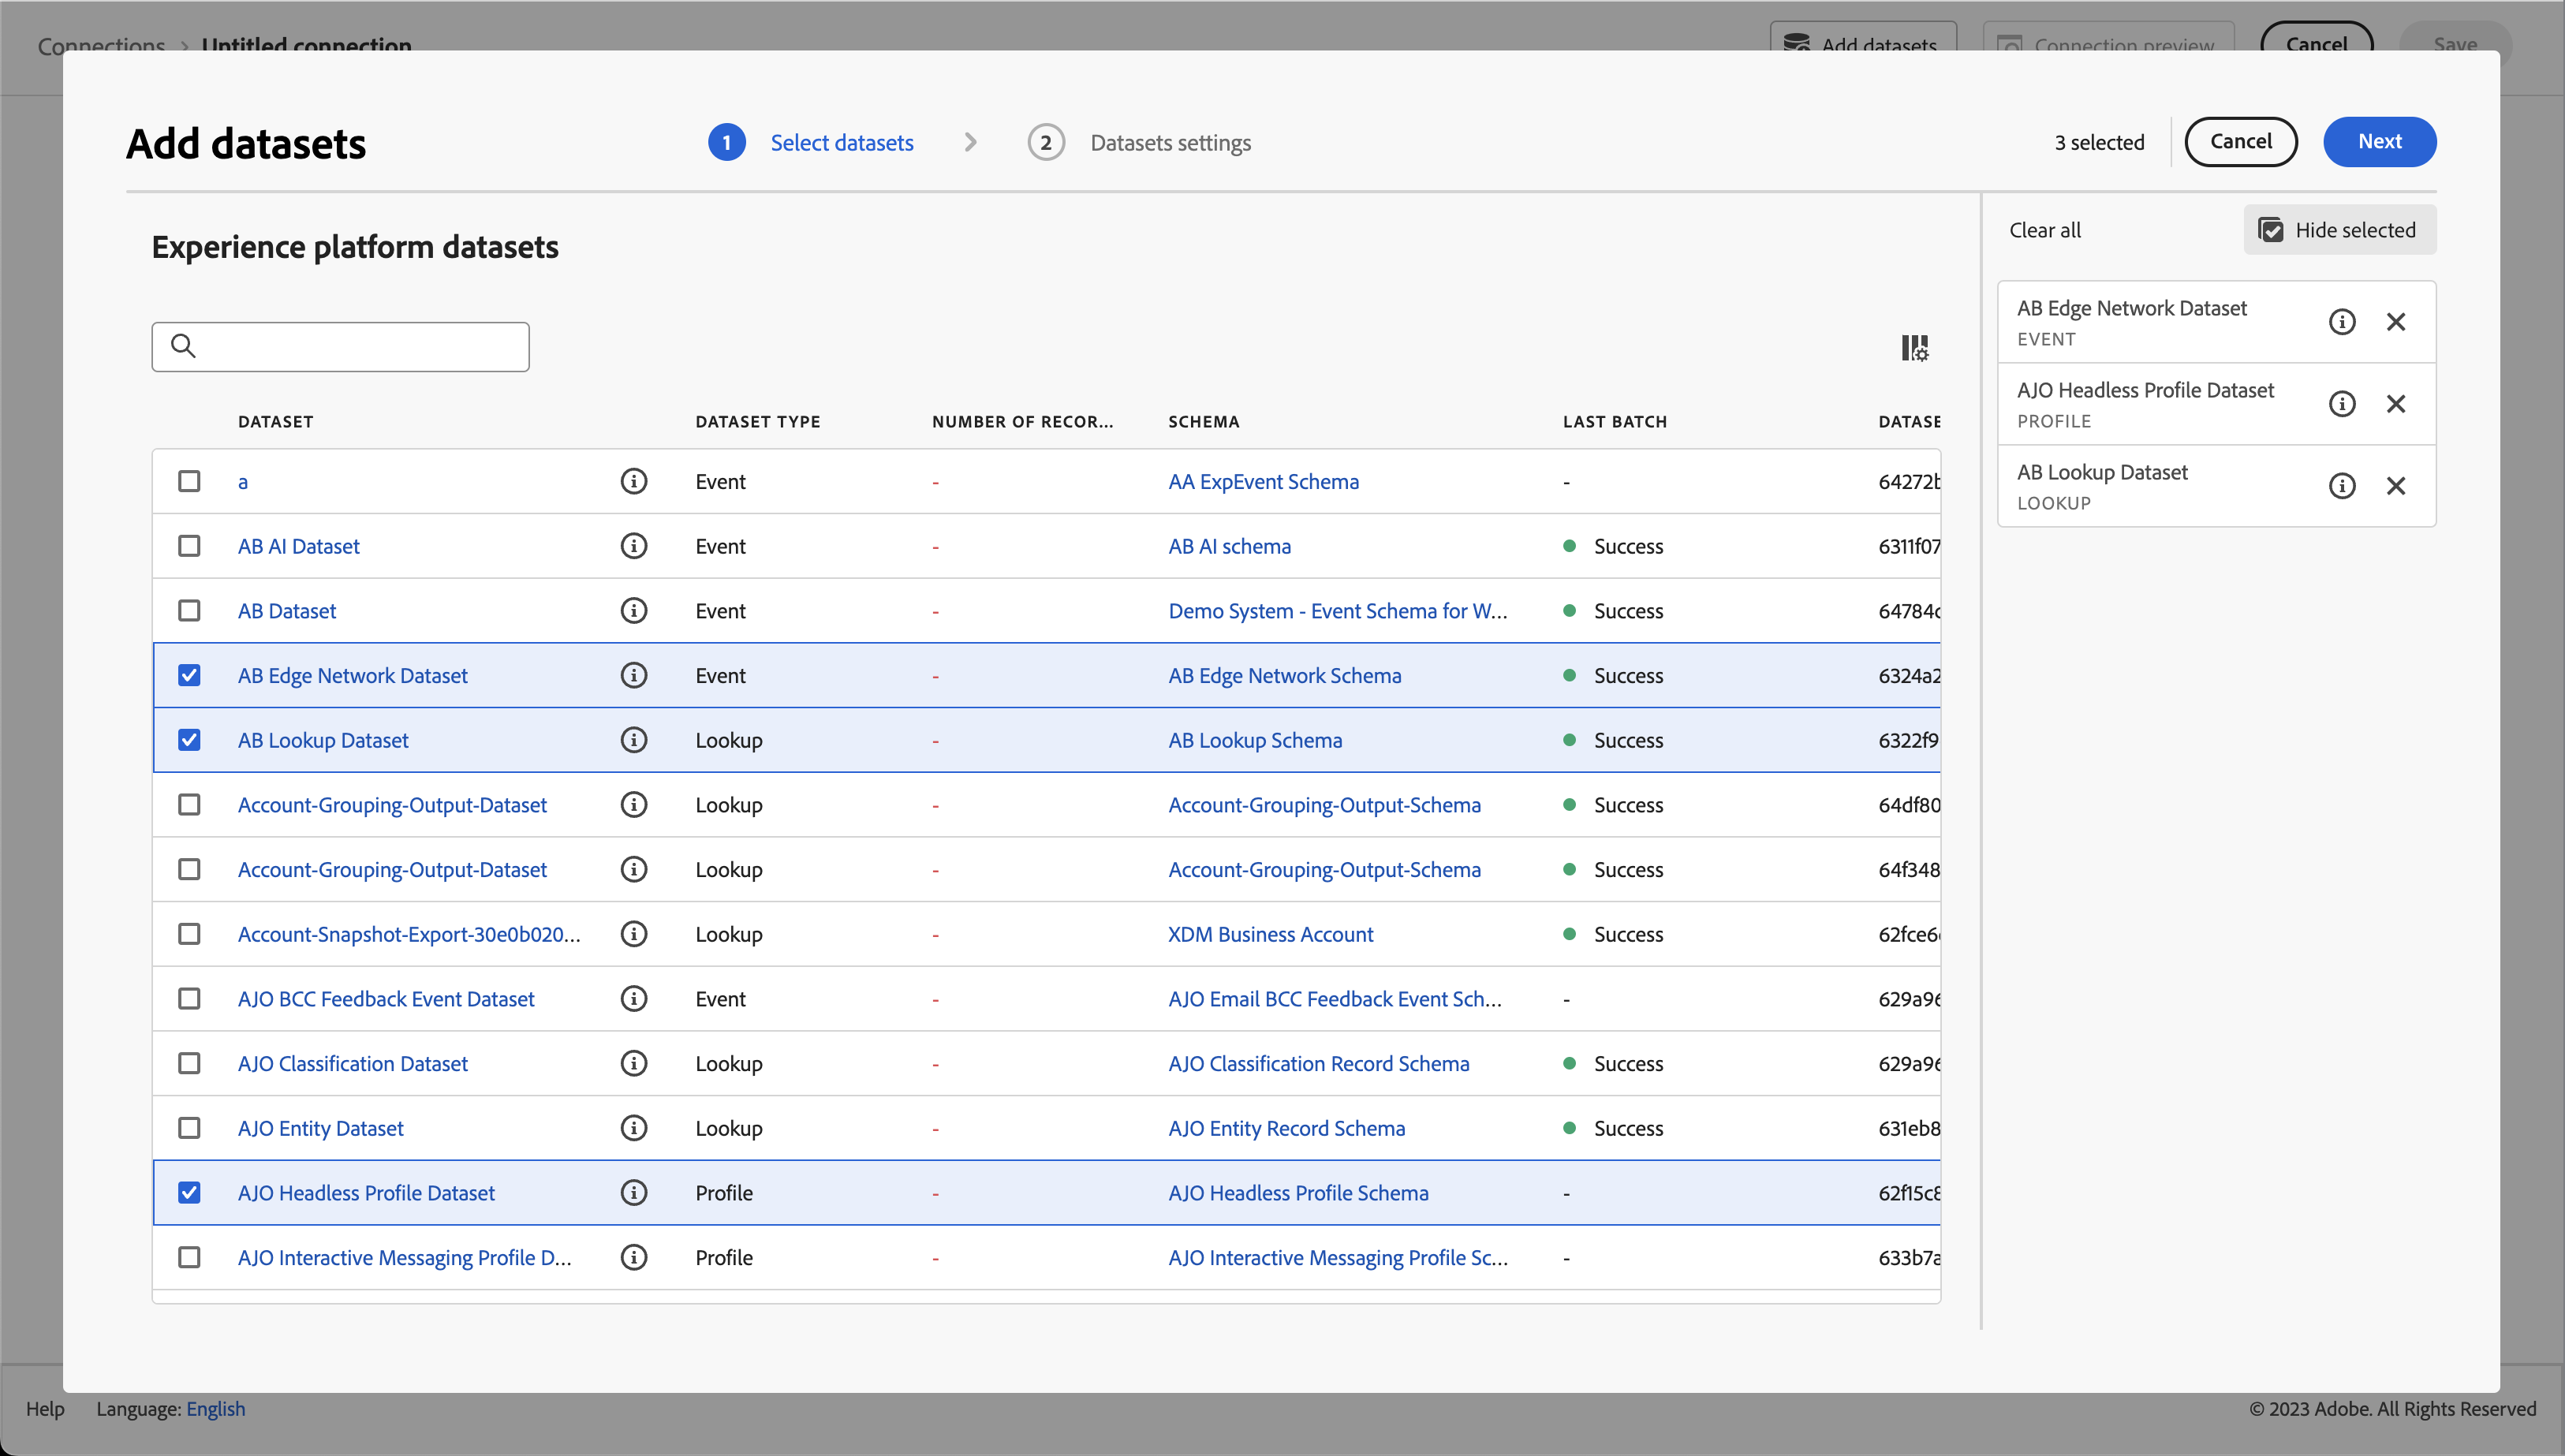Click the search magnifier icon
Screen dimensions: 2565x1456
[183, 346]
